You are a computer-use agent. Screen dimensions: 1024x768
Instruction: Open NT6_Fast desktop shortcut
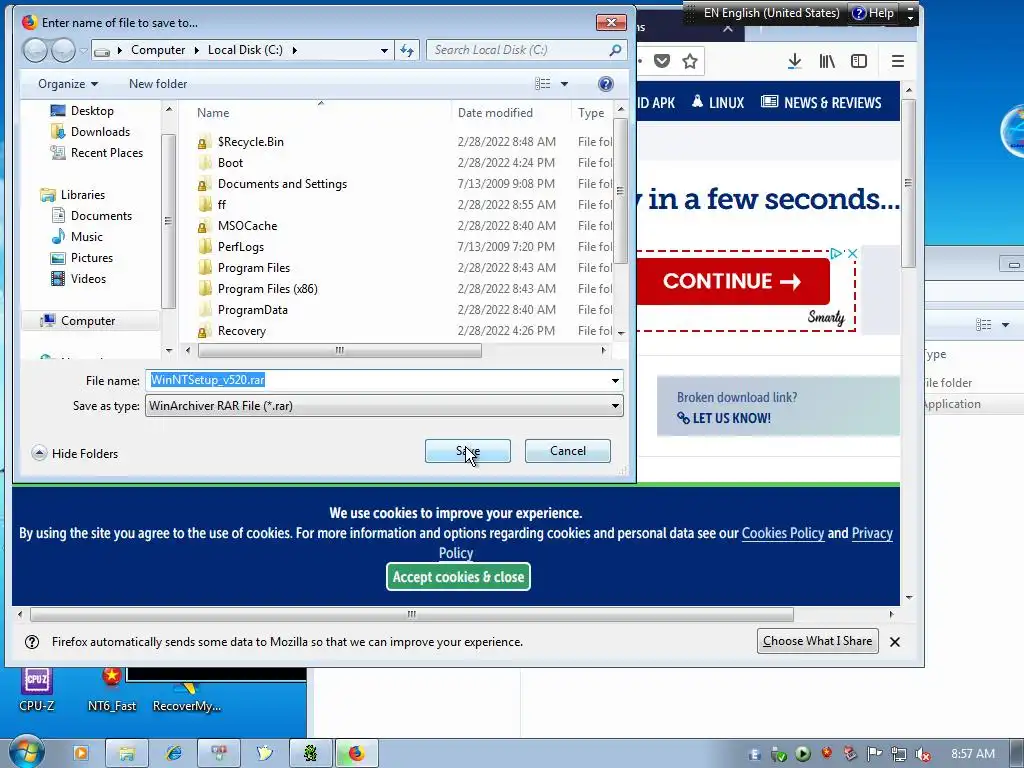112,690
